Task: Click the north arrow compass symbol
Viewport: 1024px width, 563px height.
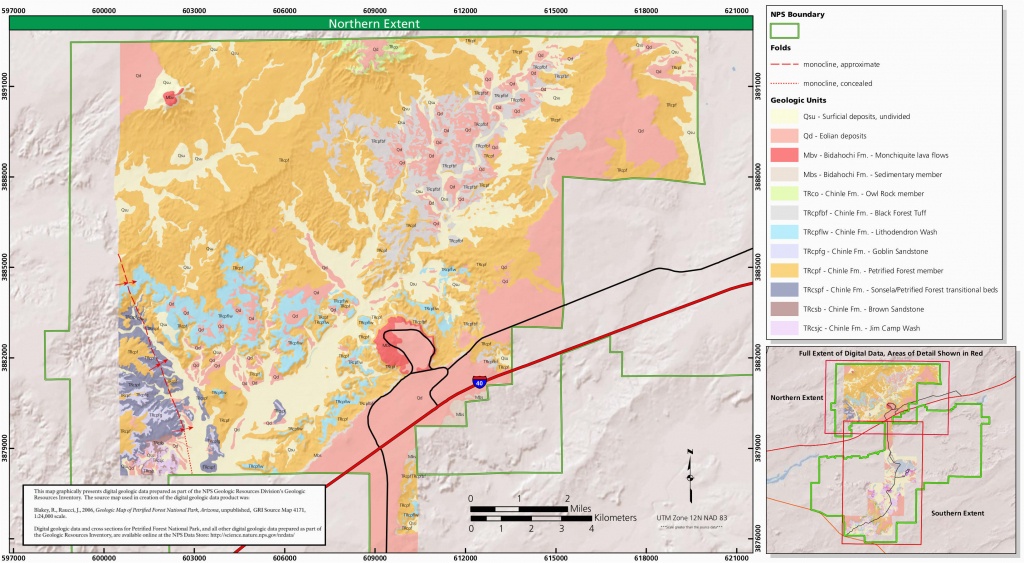Action: click(690, 475)
